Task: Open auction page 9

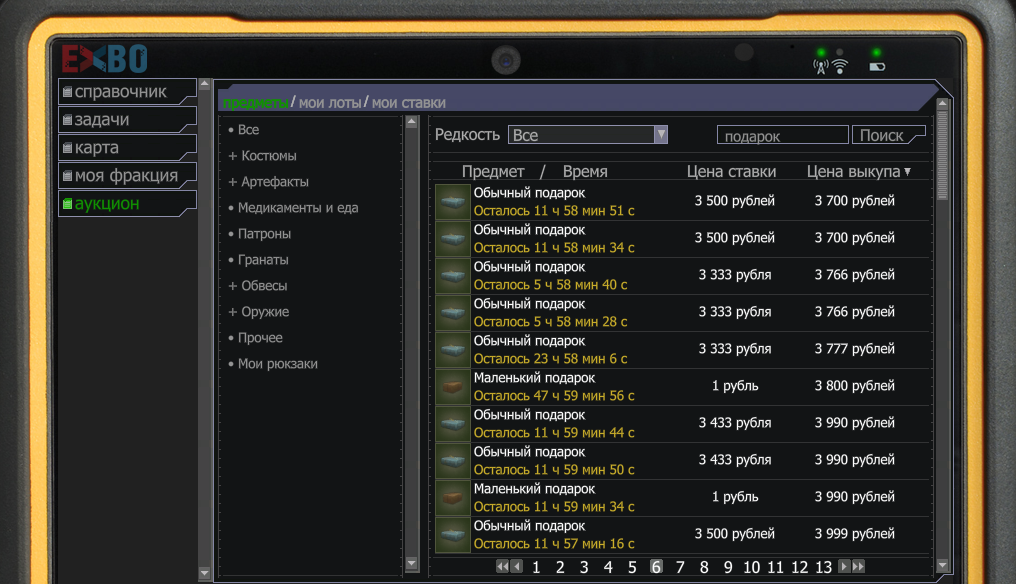Action: click(x=728, y=568)
